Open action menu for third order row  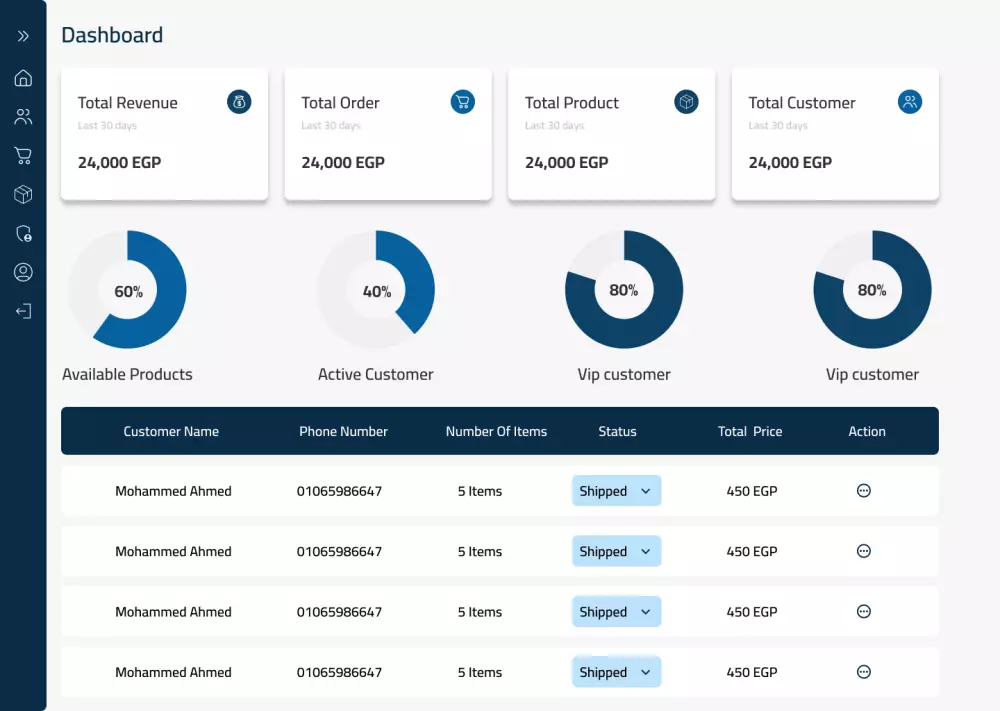[x=864, y=612]
